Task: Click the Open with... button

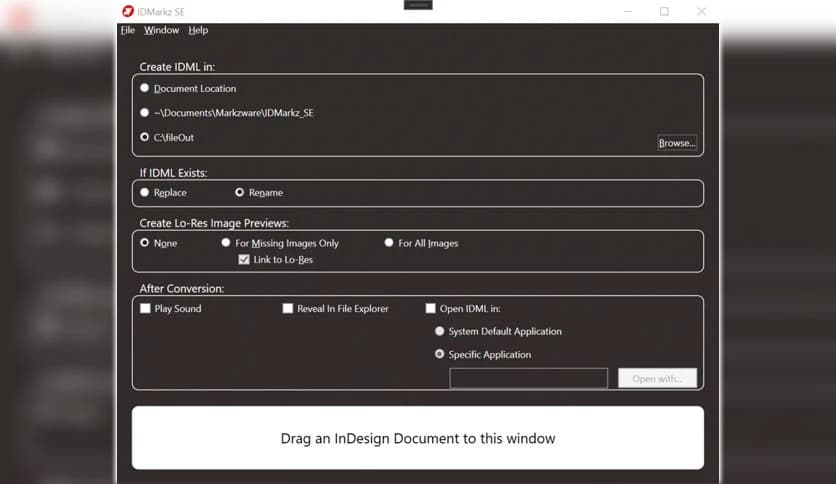Action: tap(657, 378)
